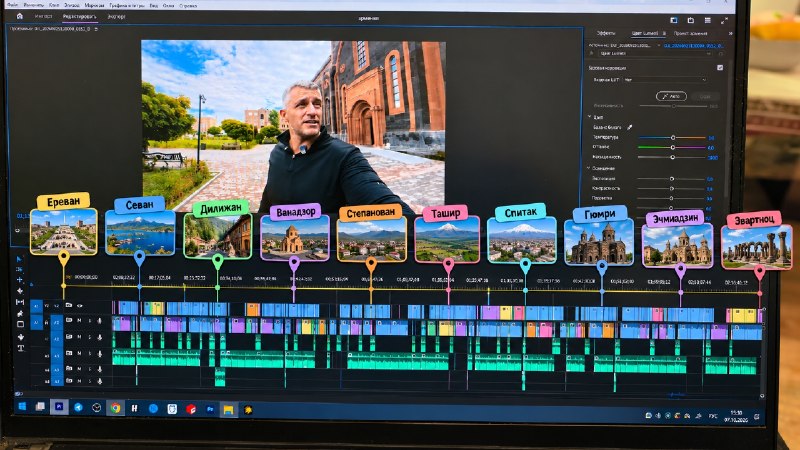Viewport: 800px width, 450px height.
Task: Open Telegram from the taskbar
Action: pyautogui.click(x=78, y=407)
